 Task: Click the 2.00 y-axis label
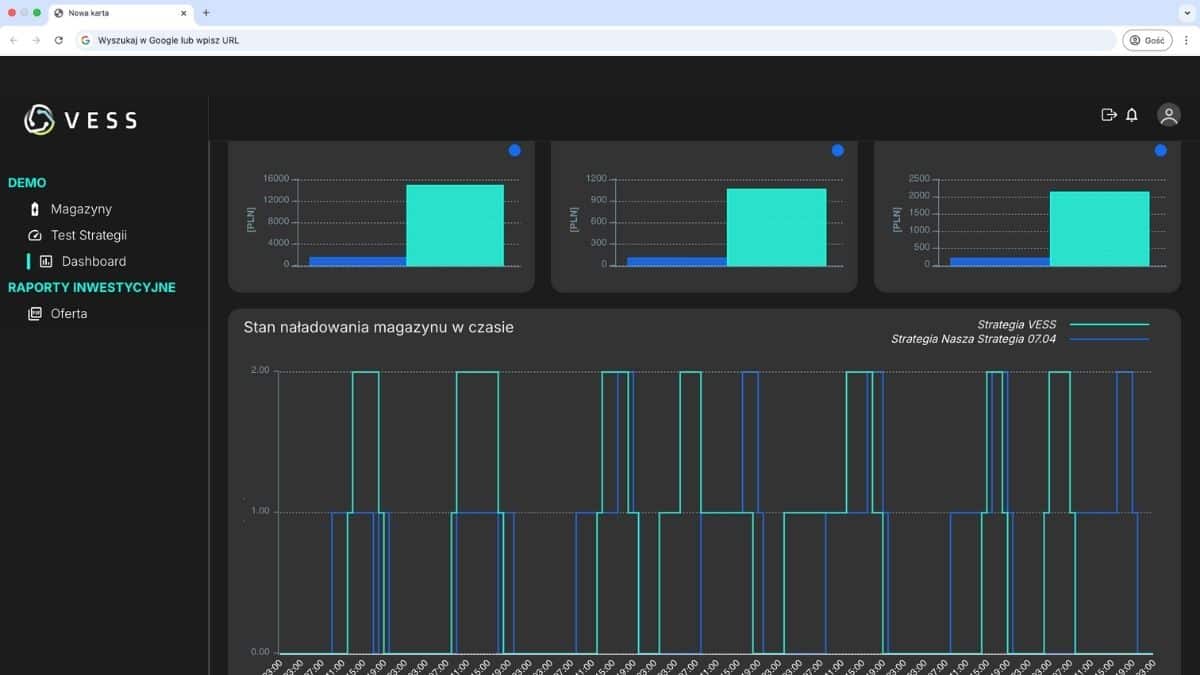coord(260,370)
